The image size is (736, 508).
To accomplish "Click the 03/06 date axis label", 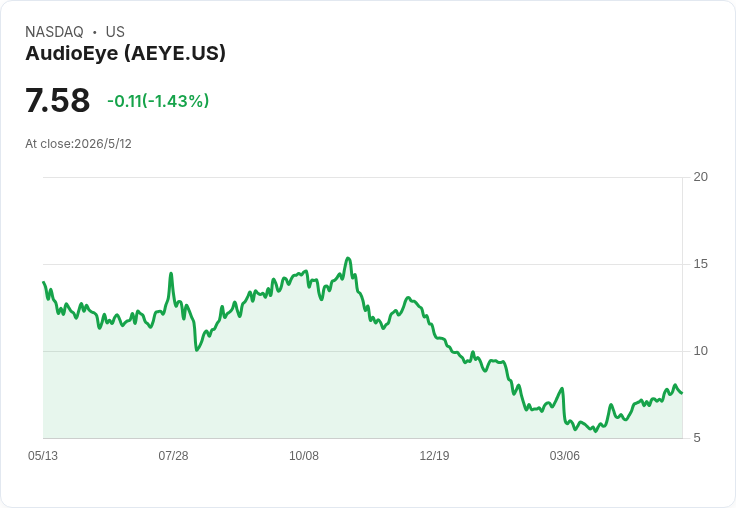I will [565, 455].
